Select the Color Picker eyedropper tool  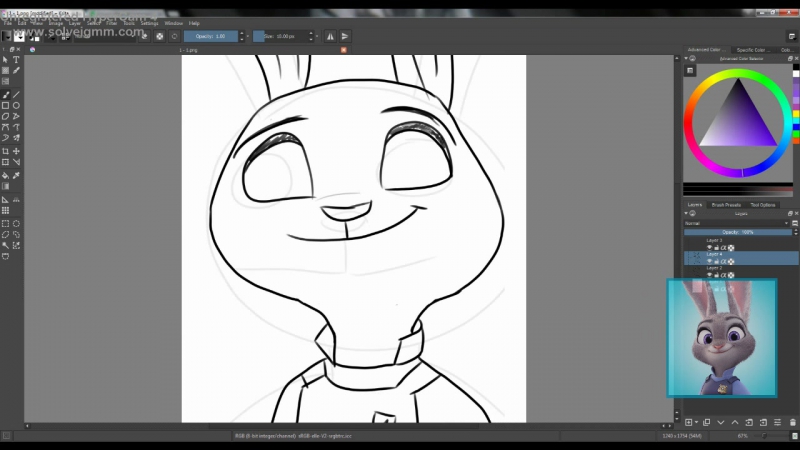16,176
